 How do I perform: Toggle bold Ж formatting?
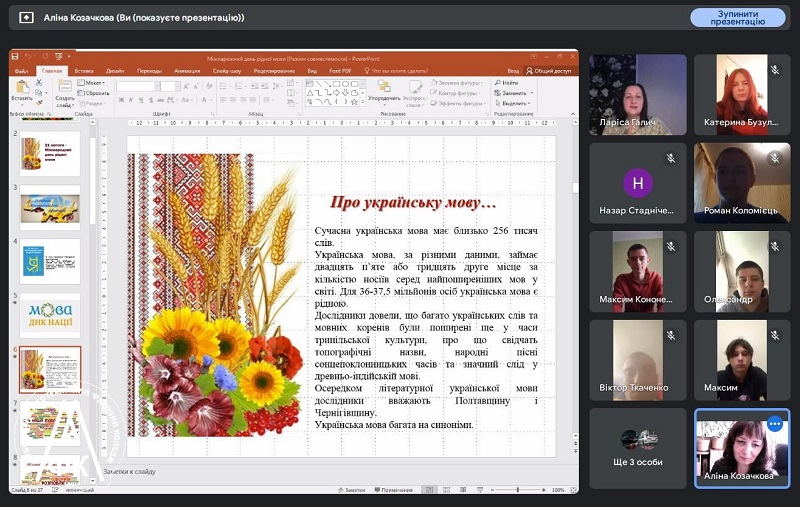tap(121, 100)
